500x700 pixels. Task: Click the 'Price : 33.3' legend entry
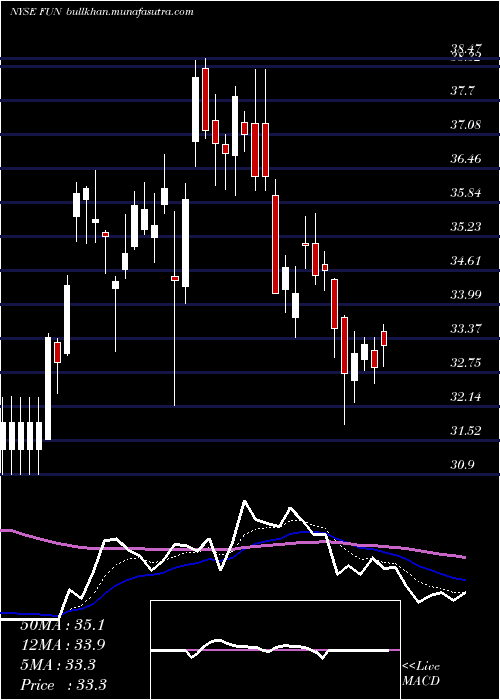tap(63, 684)
